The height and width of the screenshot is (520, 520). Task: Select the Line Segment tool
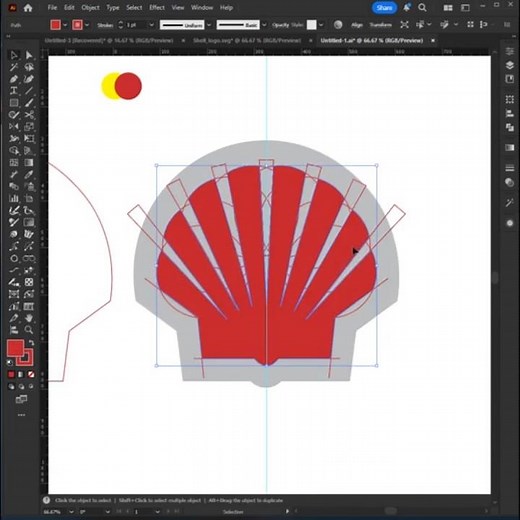click(x=29, y=91)
